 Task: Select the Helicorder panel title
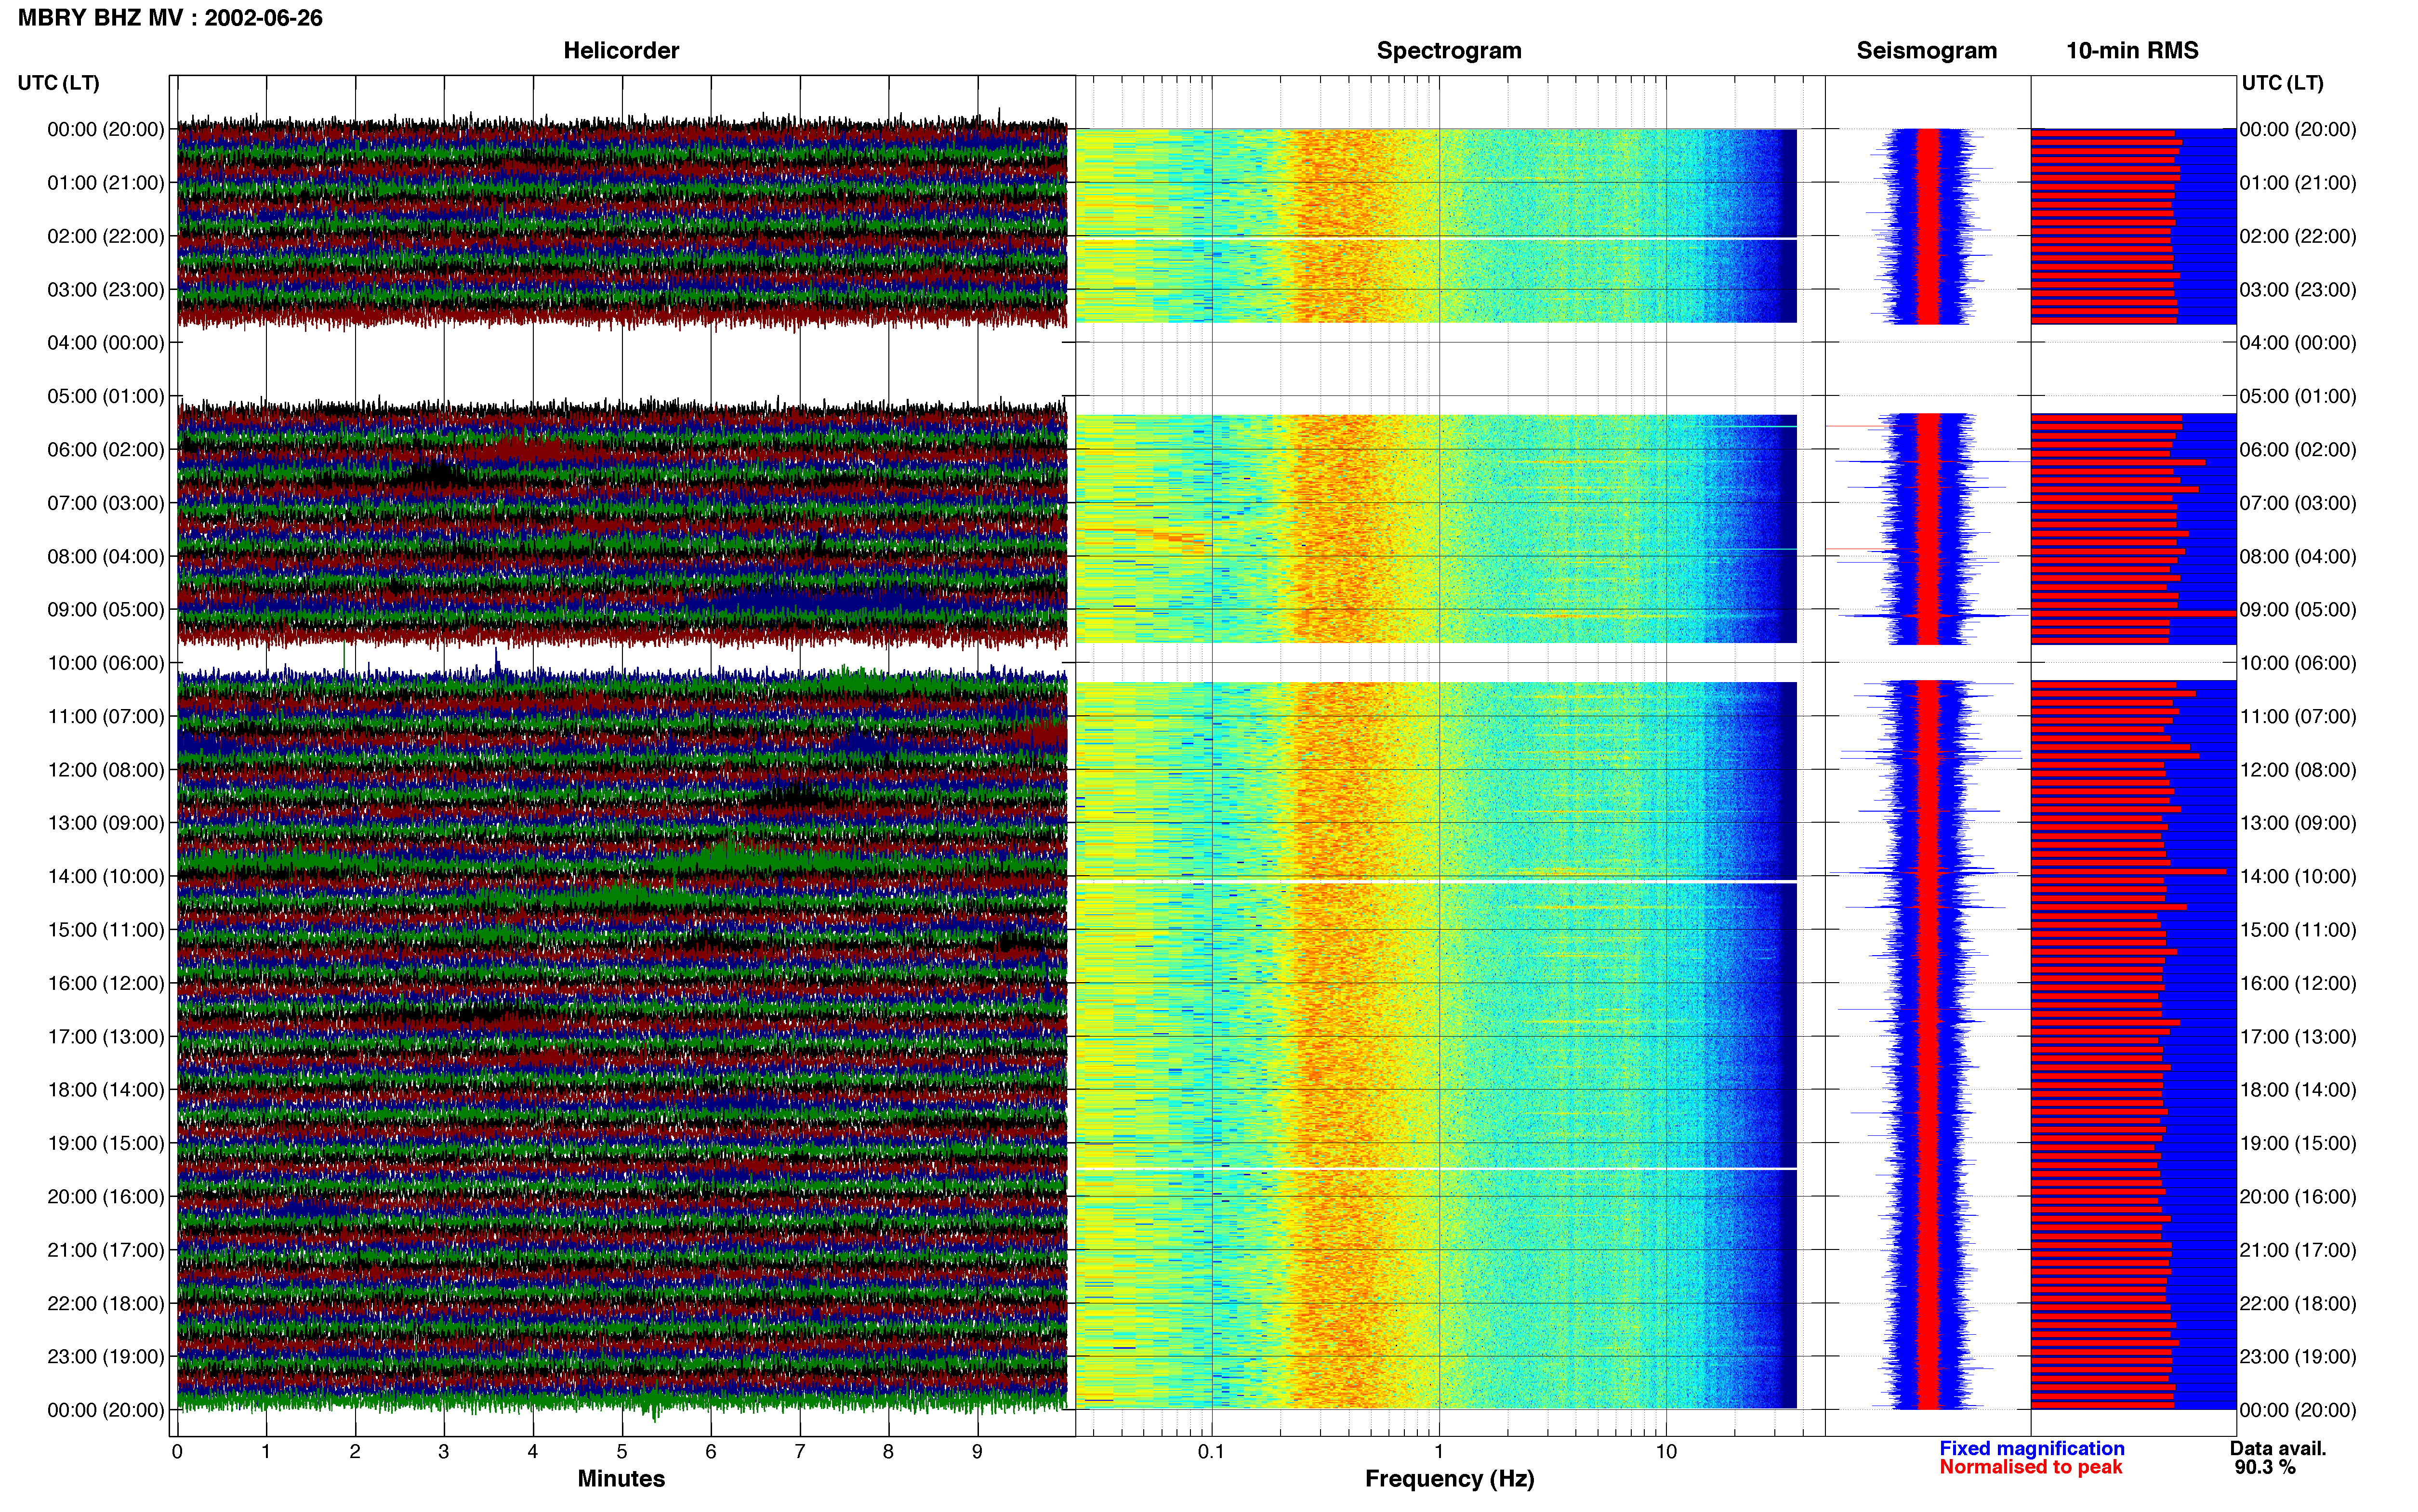coord(621,50)
